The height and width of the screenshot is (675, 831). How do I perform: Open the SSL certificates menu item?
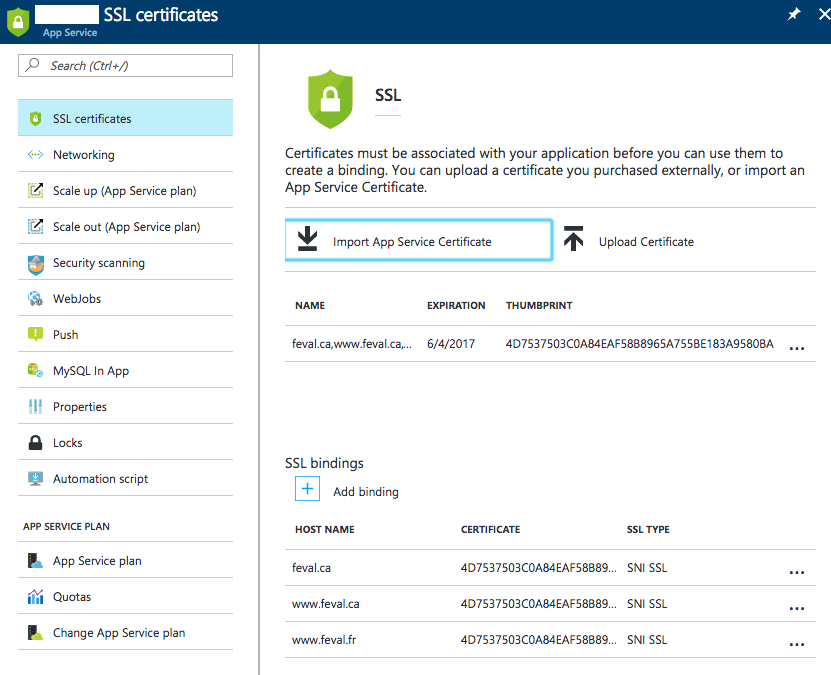coord(126,118)
